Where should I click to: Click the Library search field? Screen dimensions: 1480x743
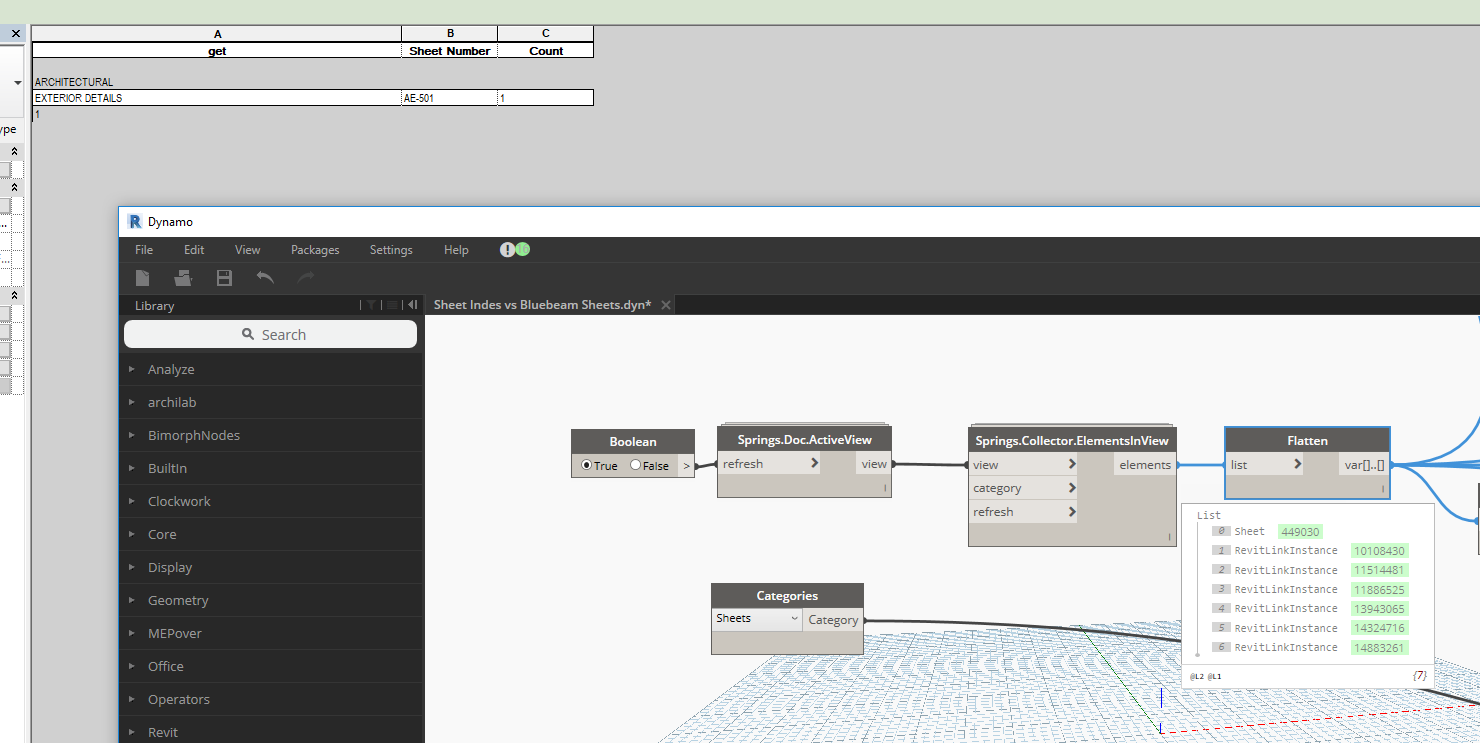(x=270, y=335)
